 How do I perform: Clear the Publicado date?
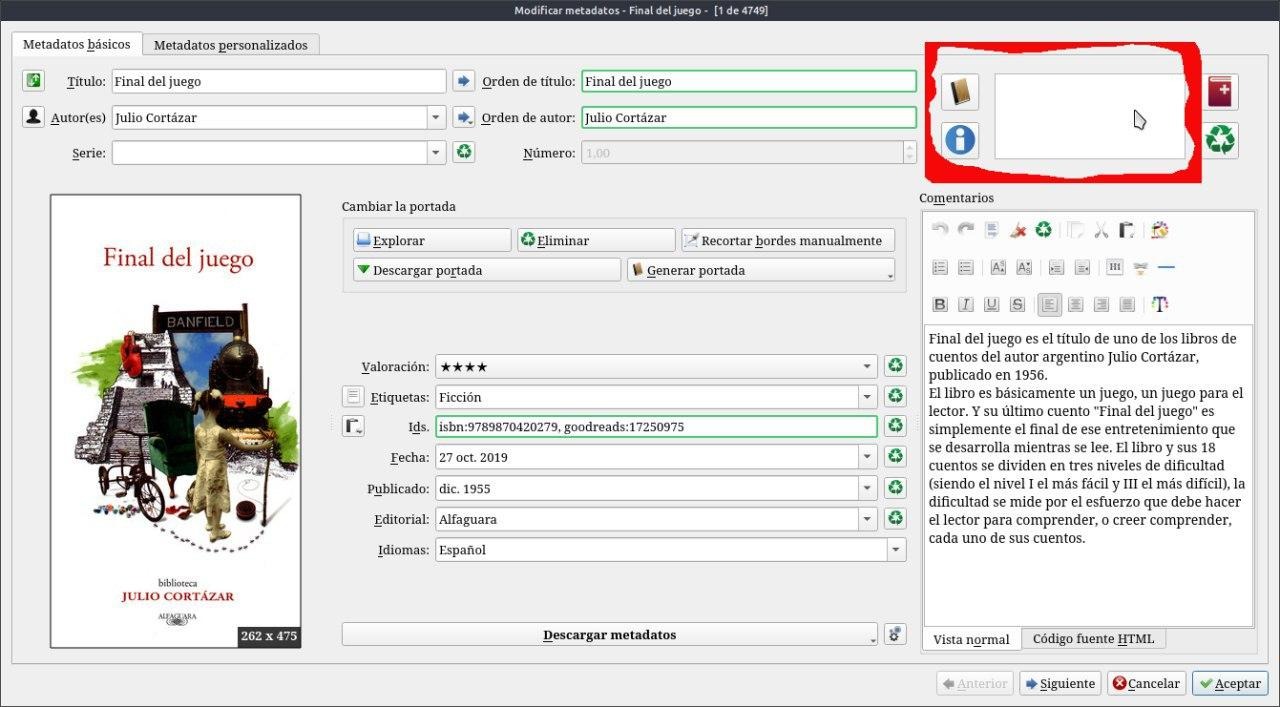coord(895,489)
